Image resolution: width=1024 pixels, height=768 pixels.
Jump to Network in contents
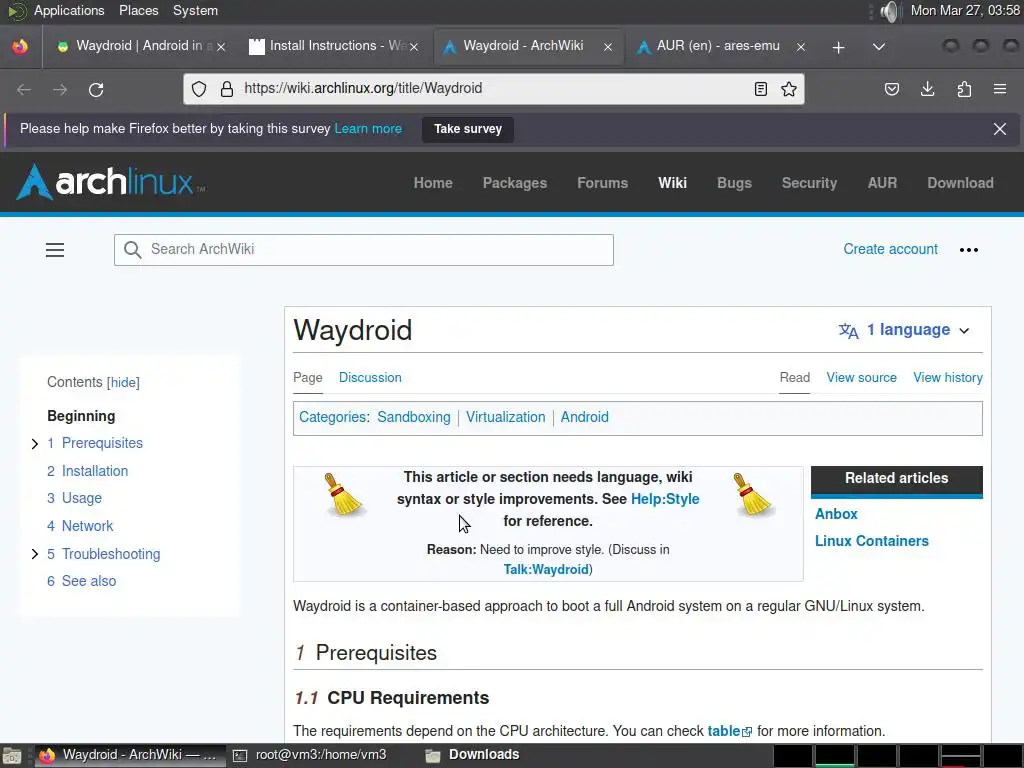(x=80, y=526)
